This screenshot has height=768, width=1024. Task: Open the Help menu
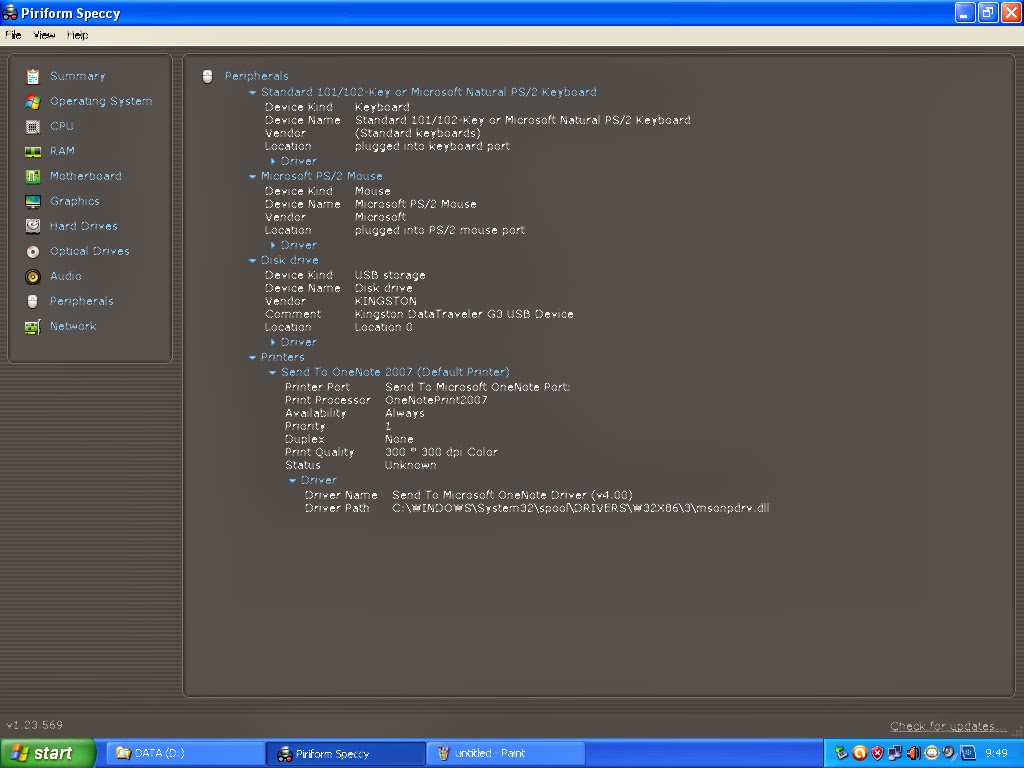(77, 35)
